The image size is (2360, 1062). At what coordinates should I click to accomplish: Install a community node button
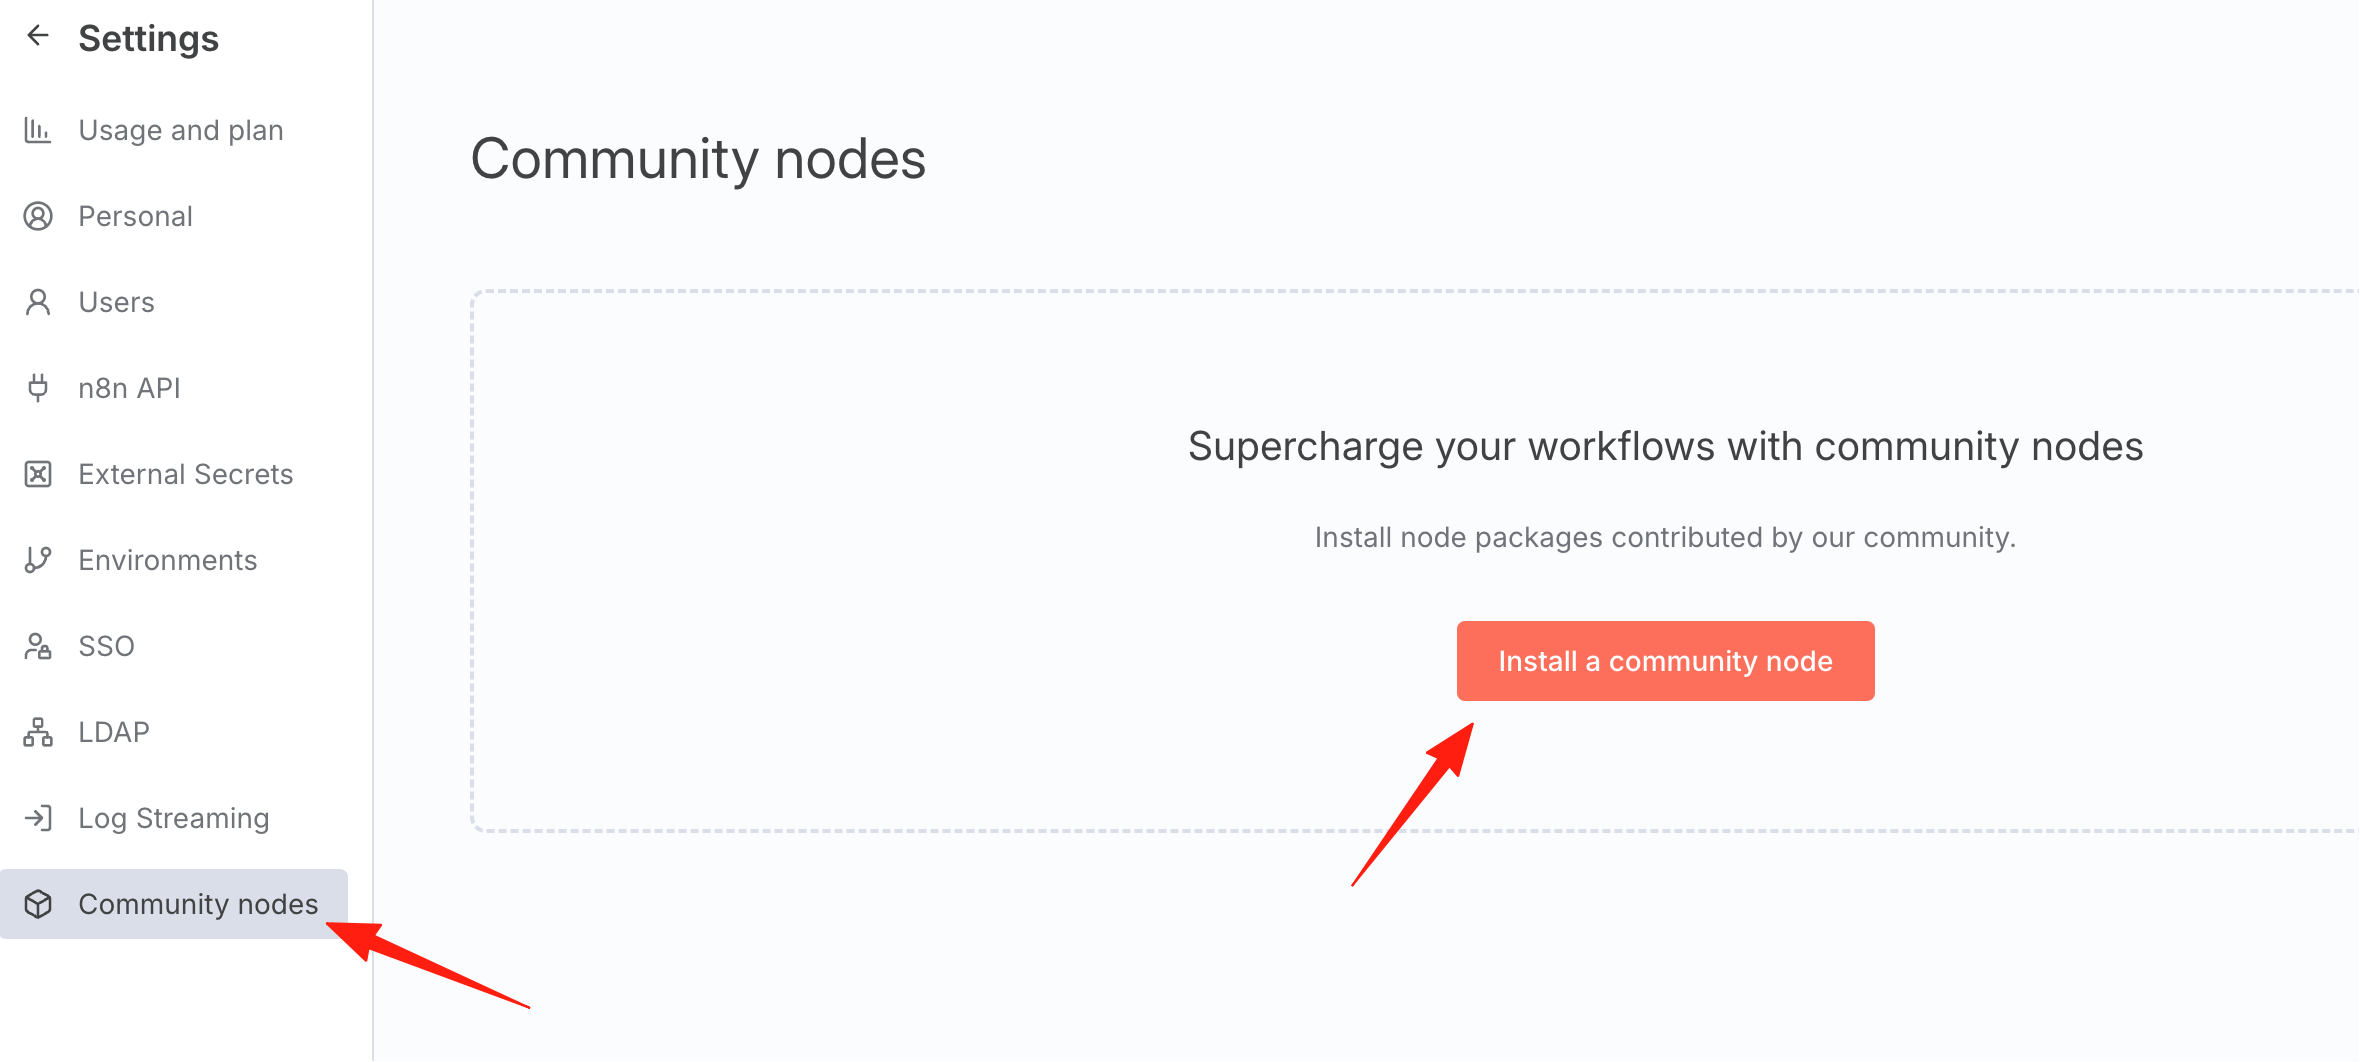click(1665, 661)
